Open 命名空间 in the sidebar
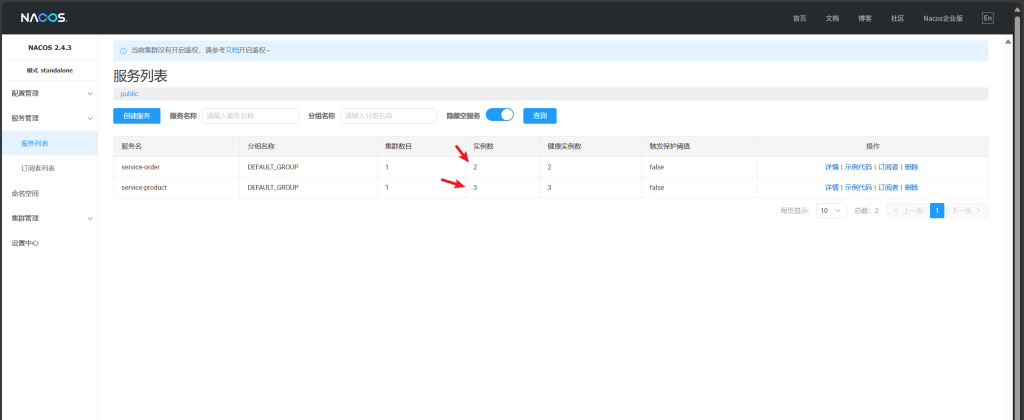The width and height of the screenshot is (1024, 420). tap(25, 193)
